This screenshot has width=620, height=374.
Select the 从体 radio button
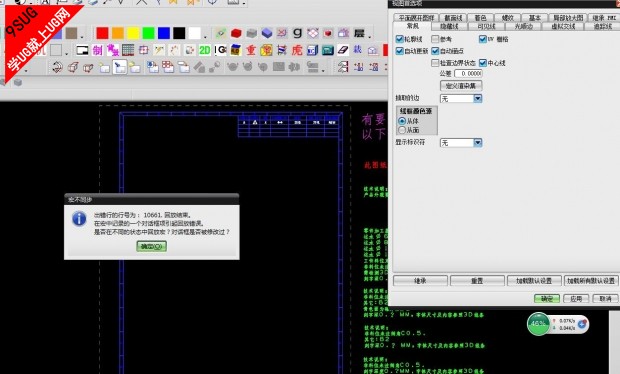coord(402,121)
